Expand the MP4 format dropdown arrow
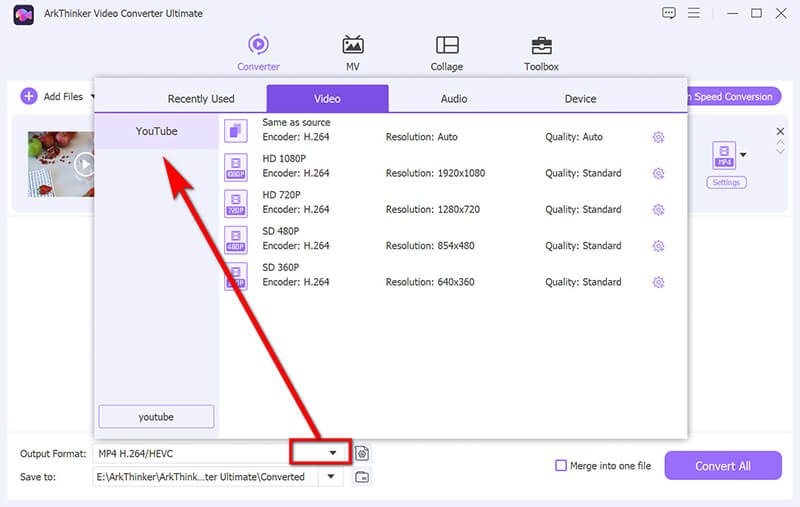The height and width of the screenshot is (507, 800). tap(743, 155)
